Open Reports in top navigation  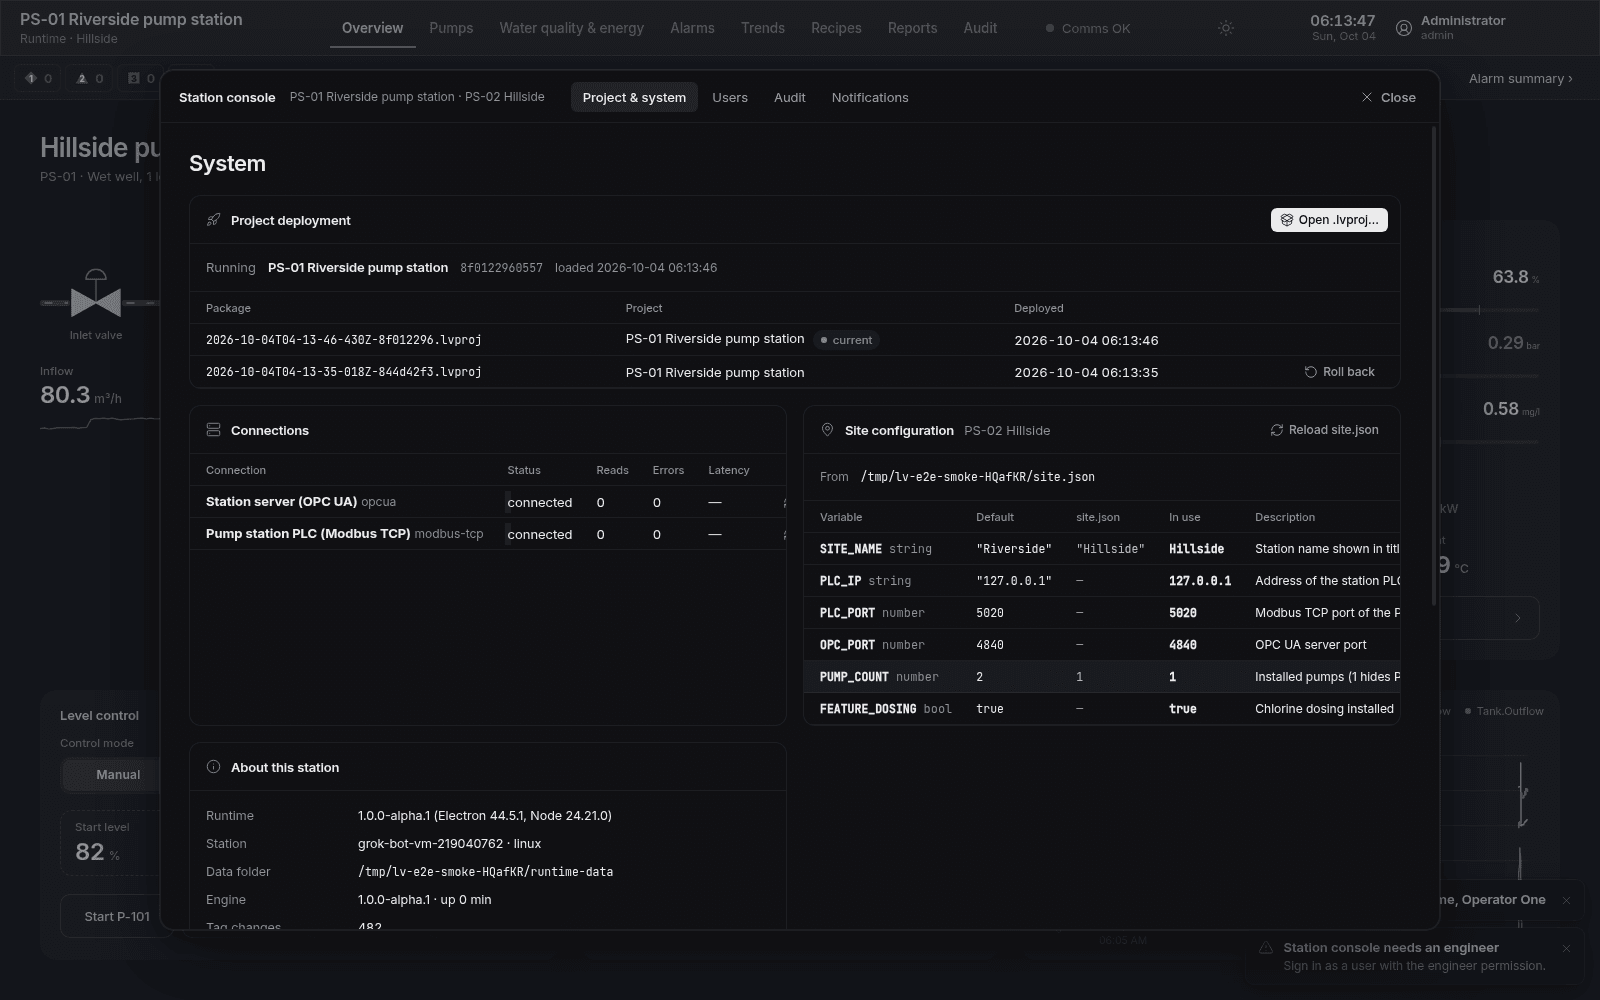point(912,28)
